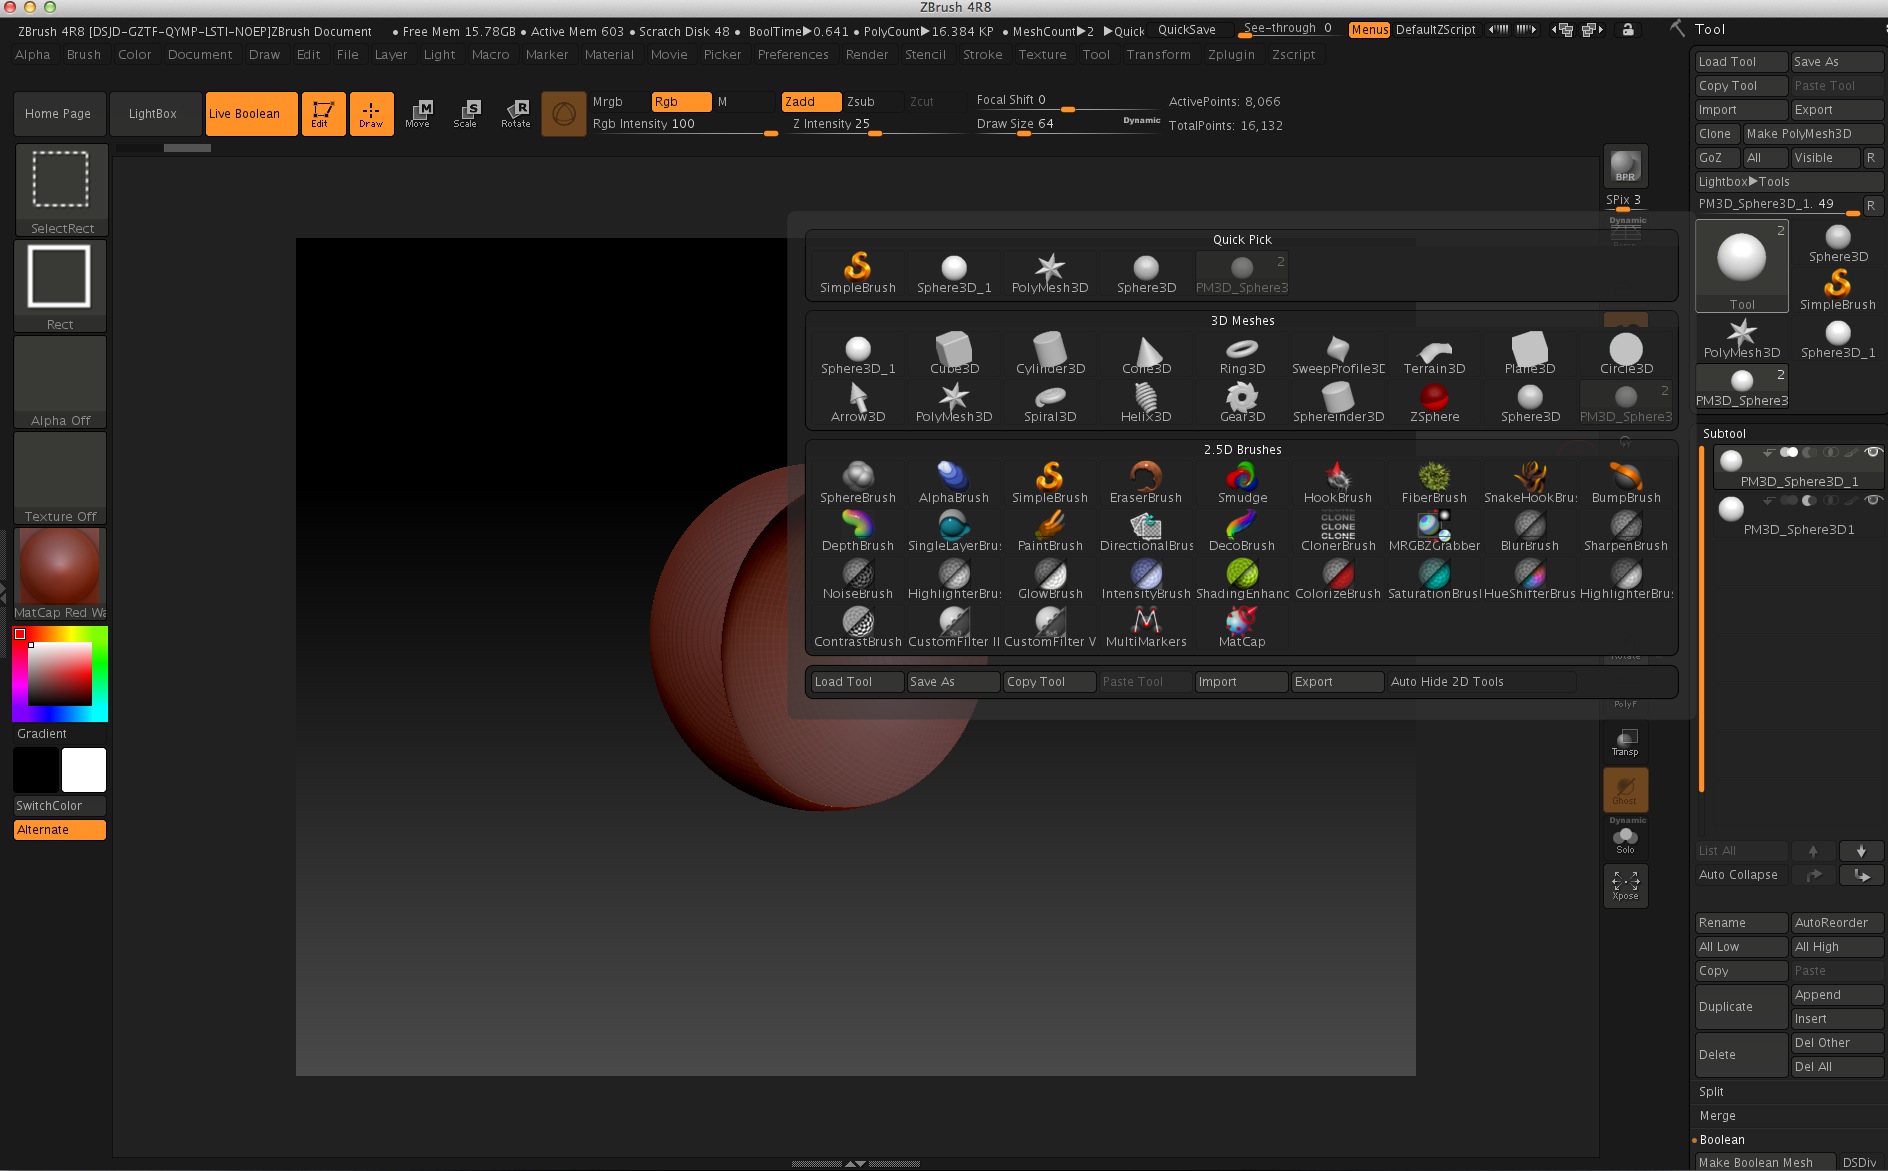Adjust the Draw Size slider
The height and width of the screenshot is (1171, 1888).
[x=1068, y=123]
